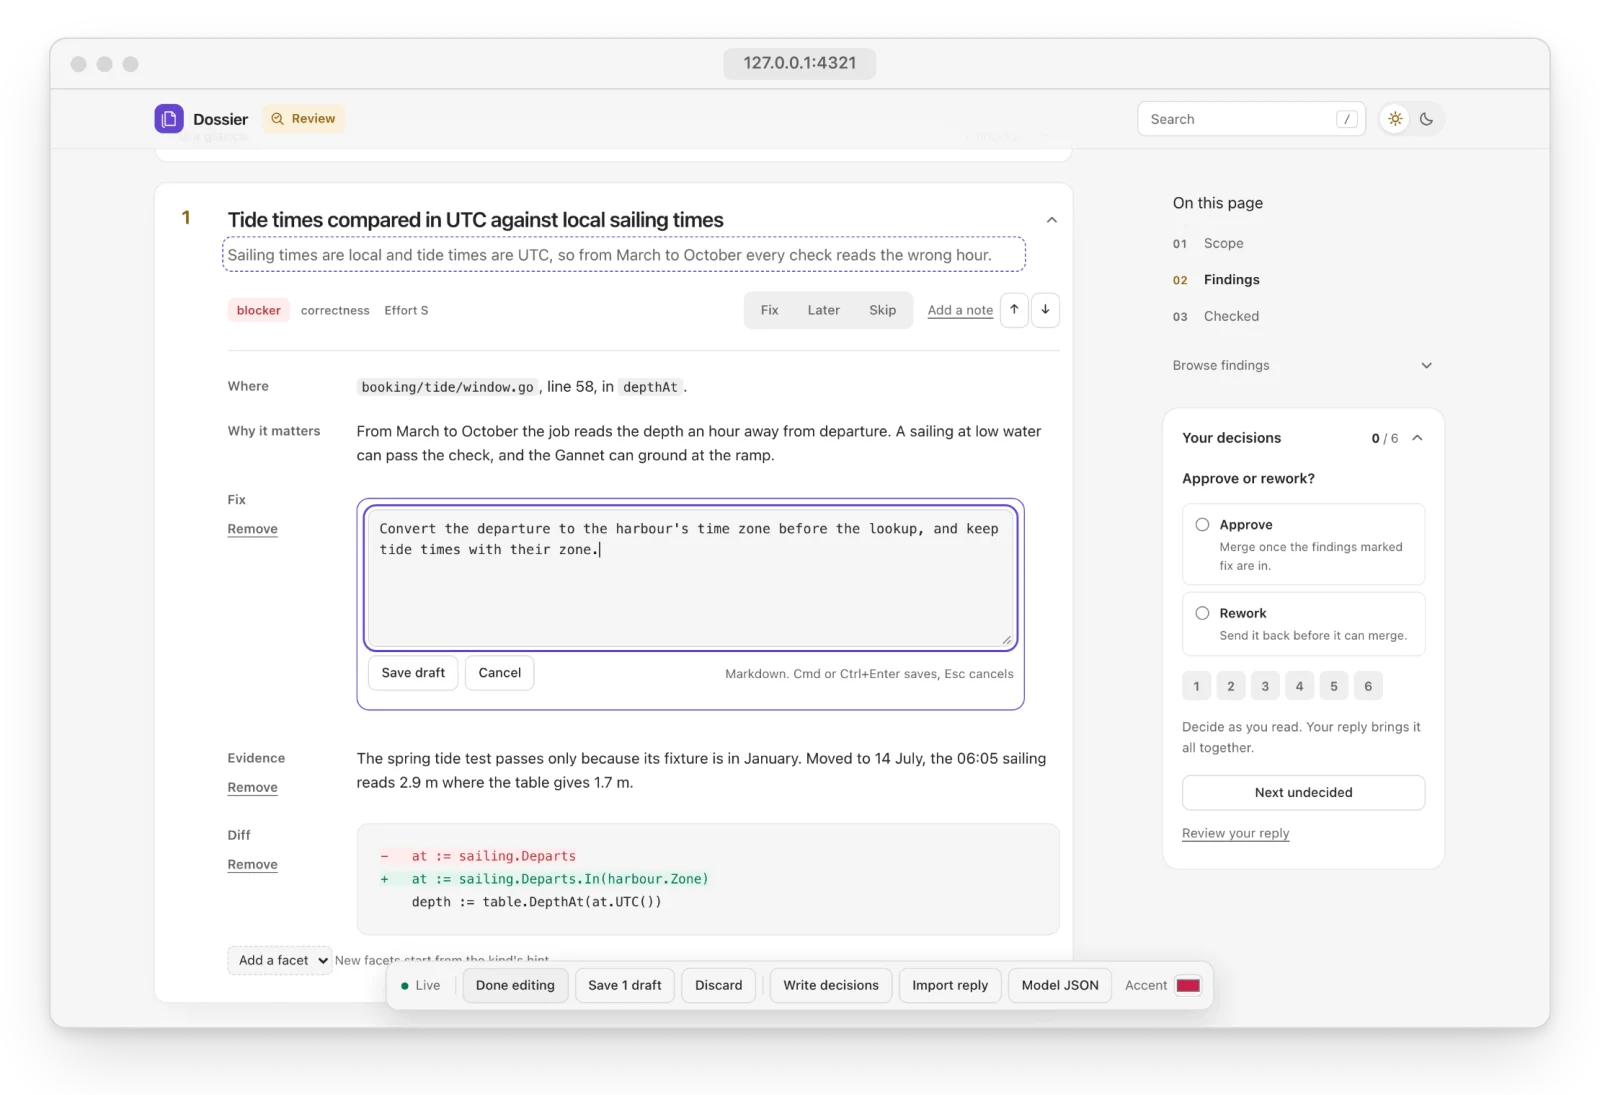Click the Review mode badge
The height and width of the screenshot is (1095, 1600).
304,118
